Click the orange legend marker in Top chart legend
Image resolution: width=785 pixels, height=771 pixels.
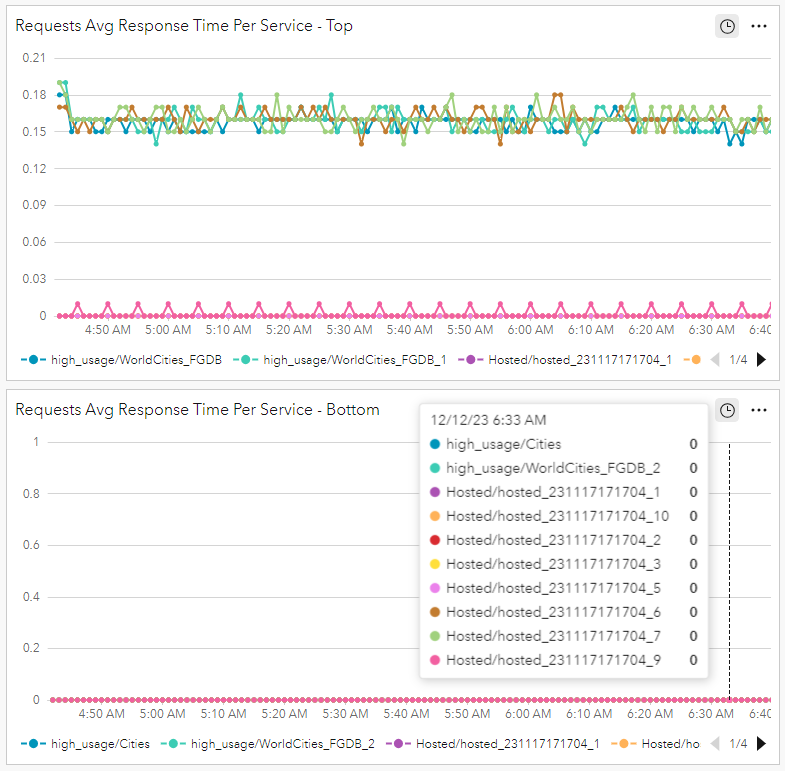point(695,359)
